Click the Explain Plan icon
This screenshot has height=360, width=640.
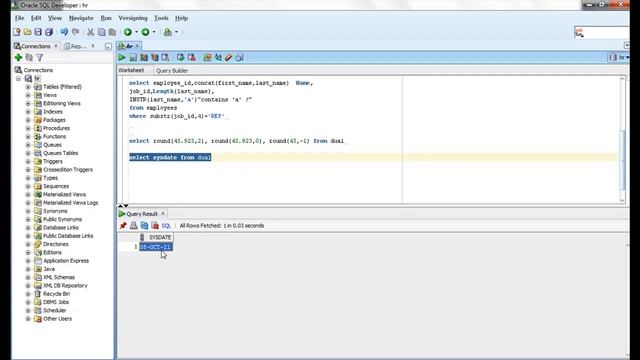click(144, 58)
